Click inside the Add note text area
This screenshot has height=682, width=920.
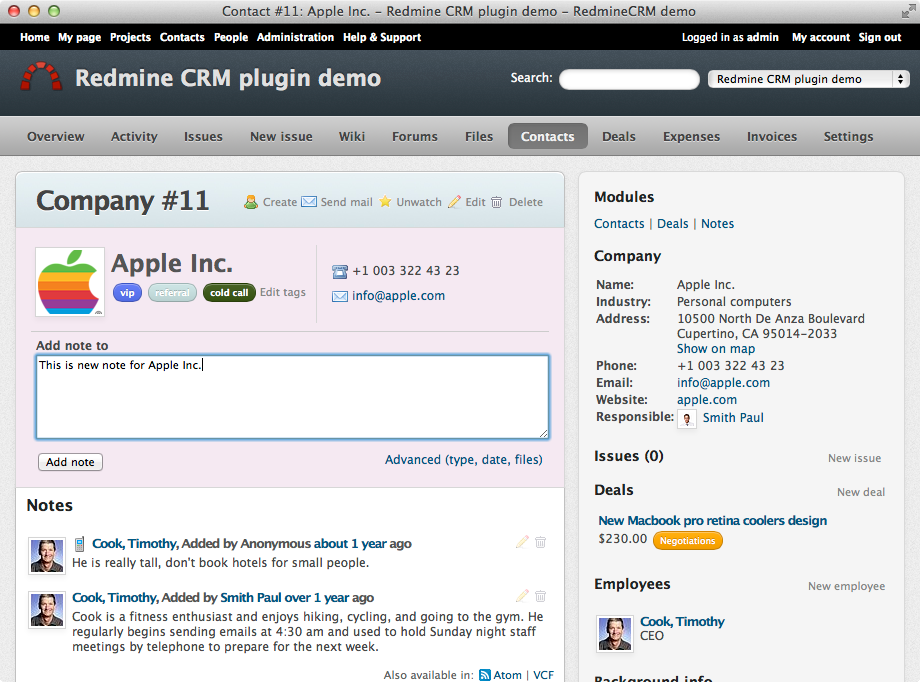coord(290,395)
